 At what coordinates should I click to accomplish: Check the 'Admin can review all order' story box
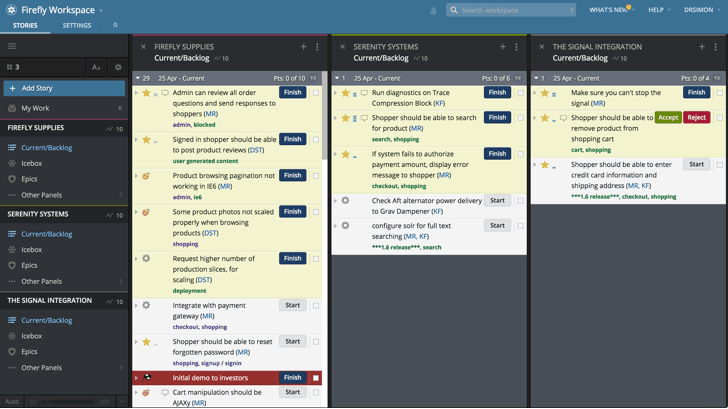click(316, 93)
